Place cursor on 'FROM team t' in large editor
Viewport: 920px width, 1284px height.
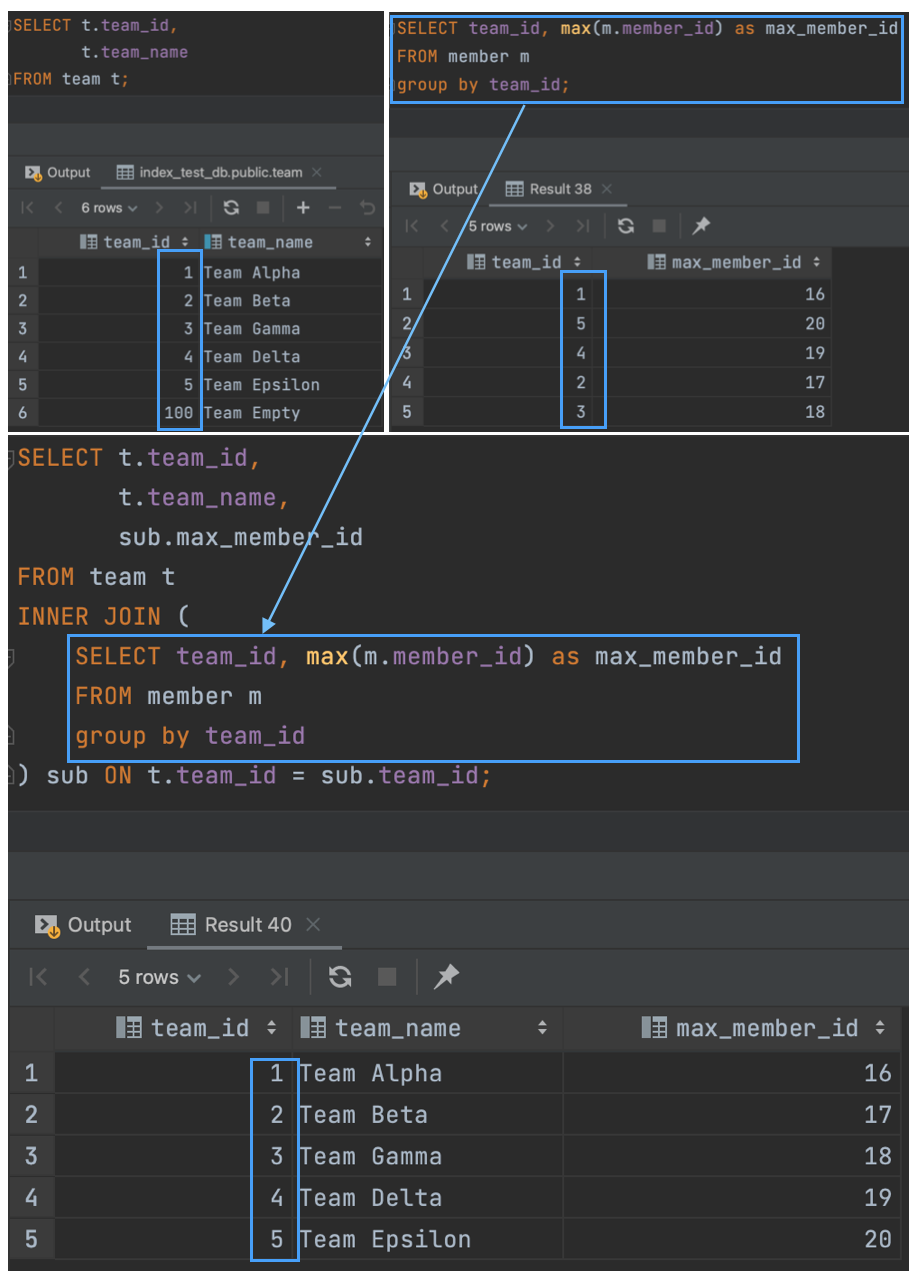pyautogui.click(x=96, y=577)
